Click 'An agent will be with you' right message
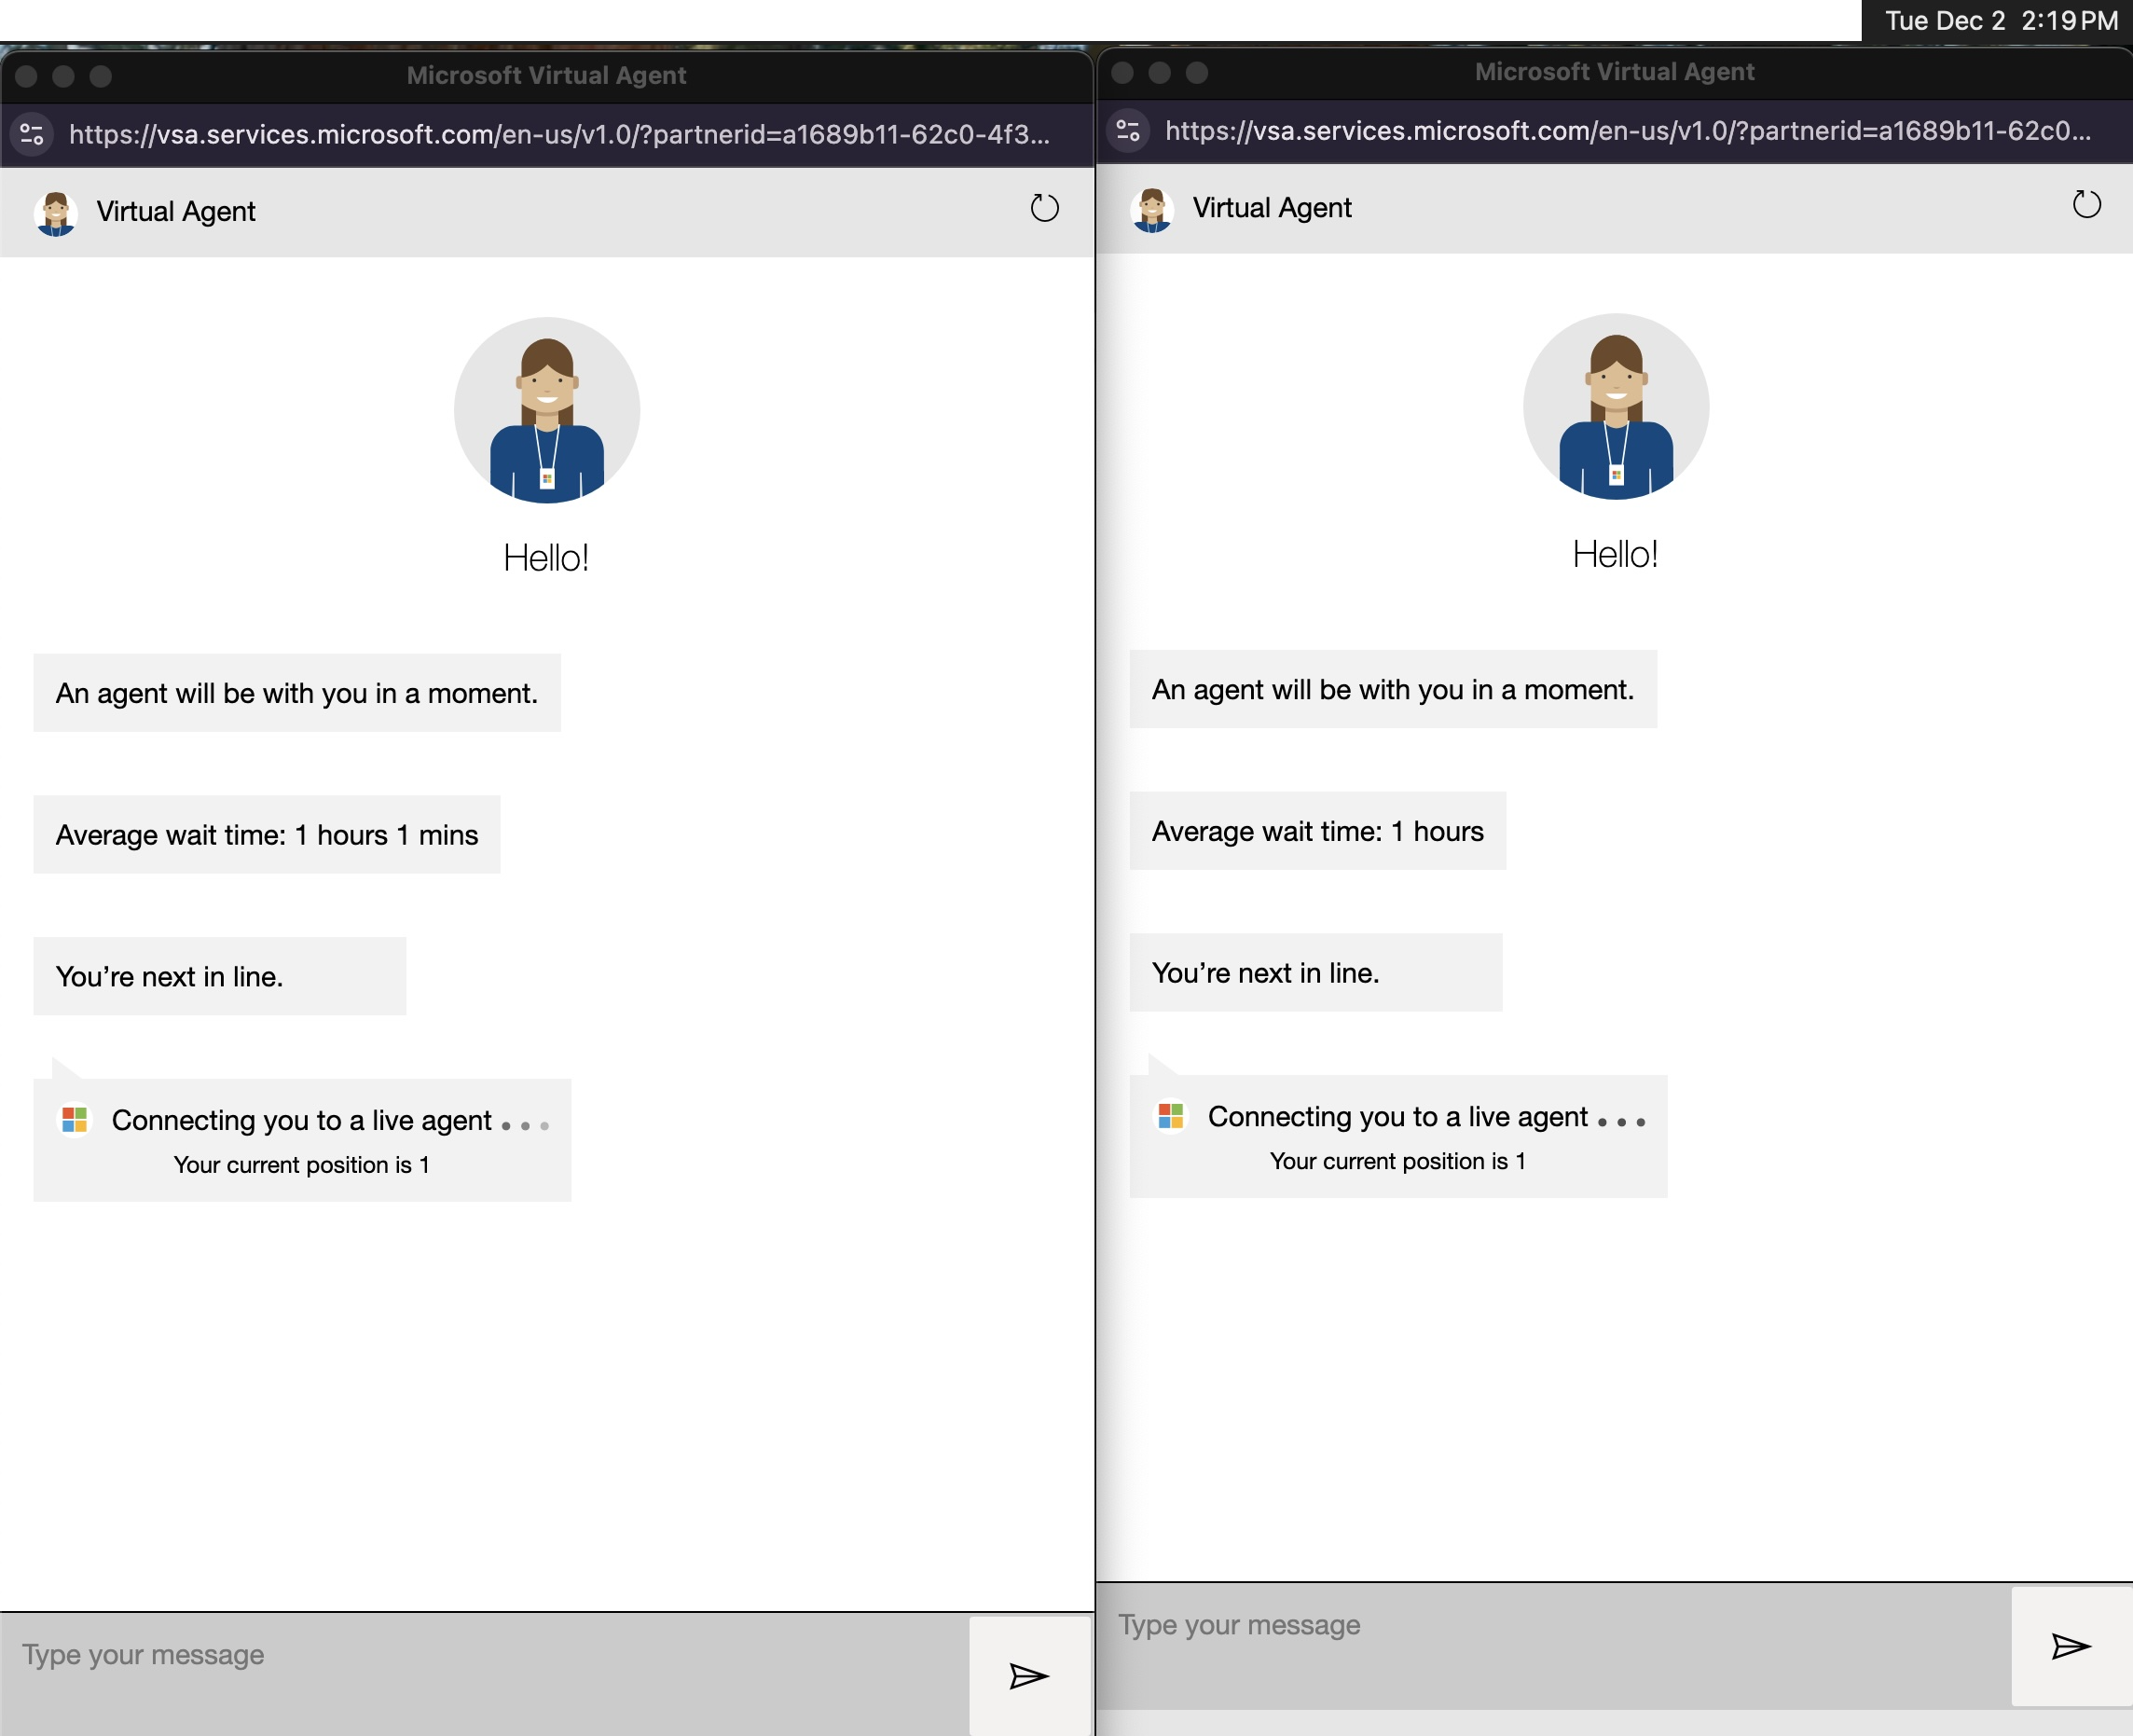Image resolution: width=2133 pixels, height=1736 pixels. pos(1393,689)
